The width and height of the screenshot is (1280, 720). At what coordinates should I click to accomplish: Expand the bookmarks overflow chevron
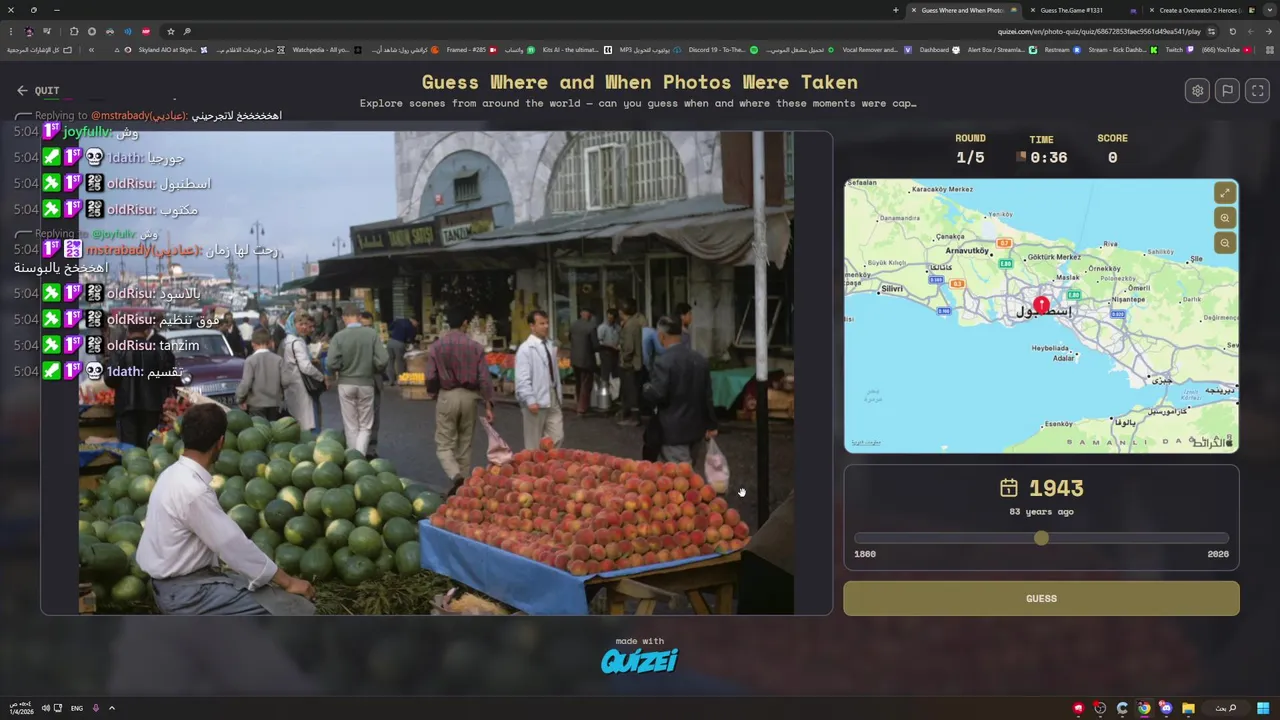click(91, 50)
